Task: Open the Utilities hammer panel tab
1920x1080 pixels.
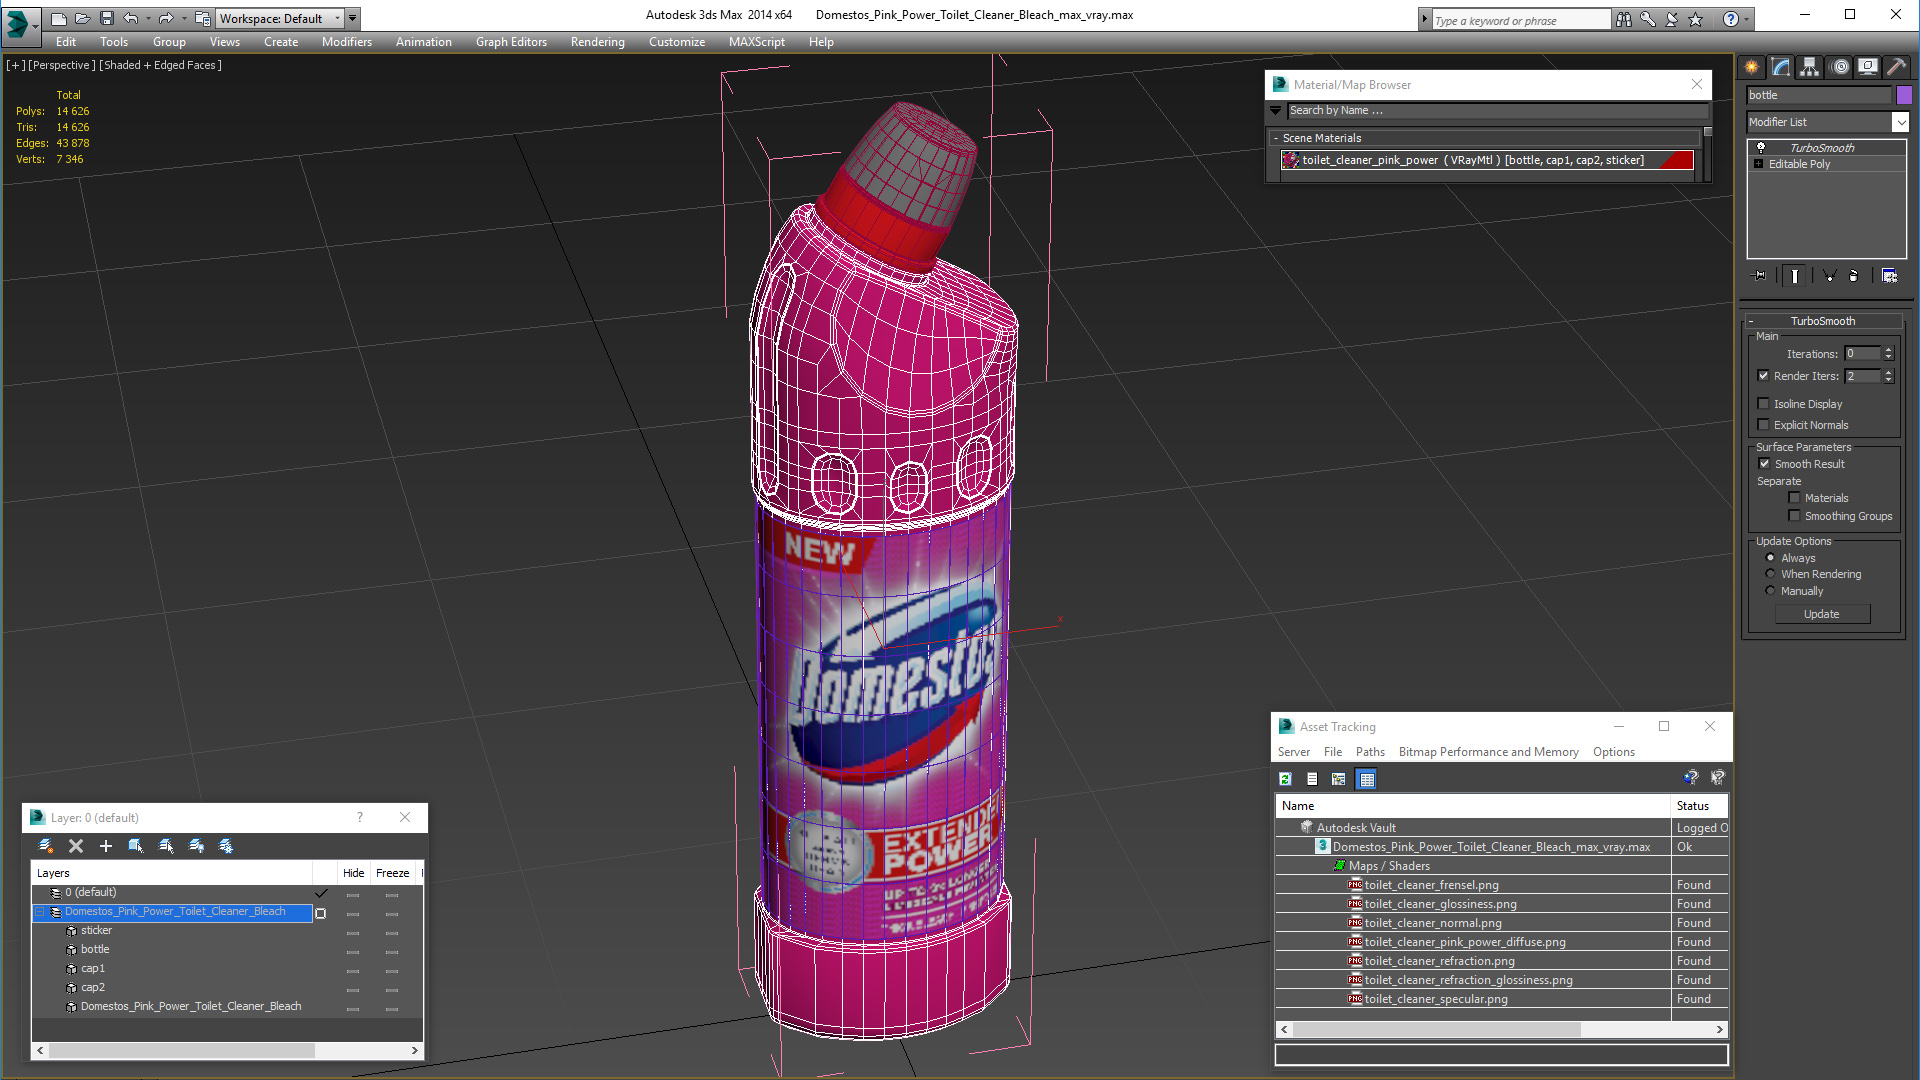Action: (1897, 67)
